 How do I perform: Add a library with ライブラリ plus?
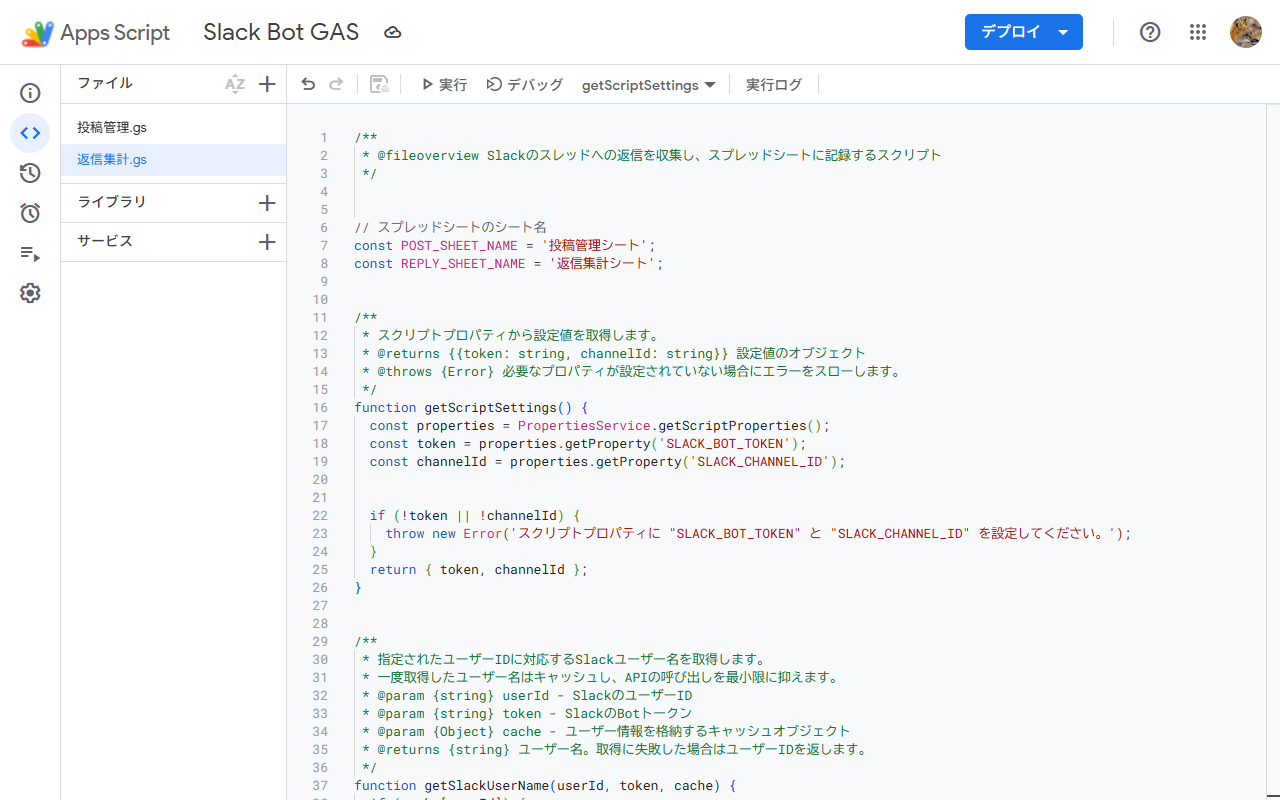pyautogui.click(x=267, y=203)
